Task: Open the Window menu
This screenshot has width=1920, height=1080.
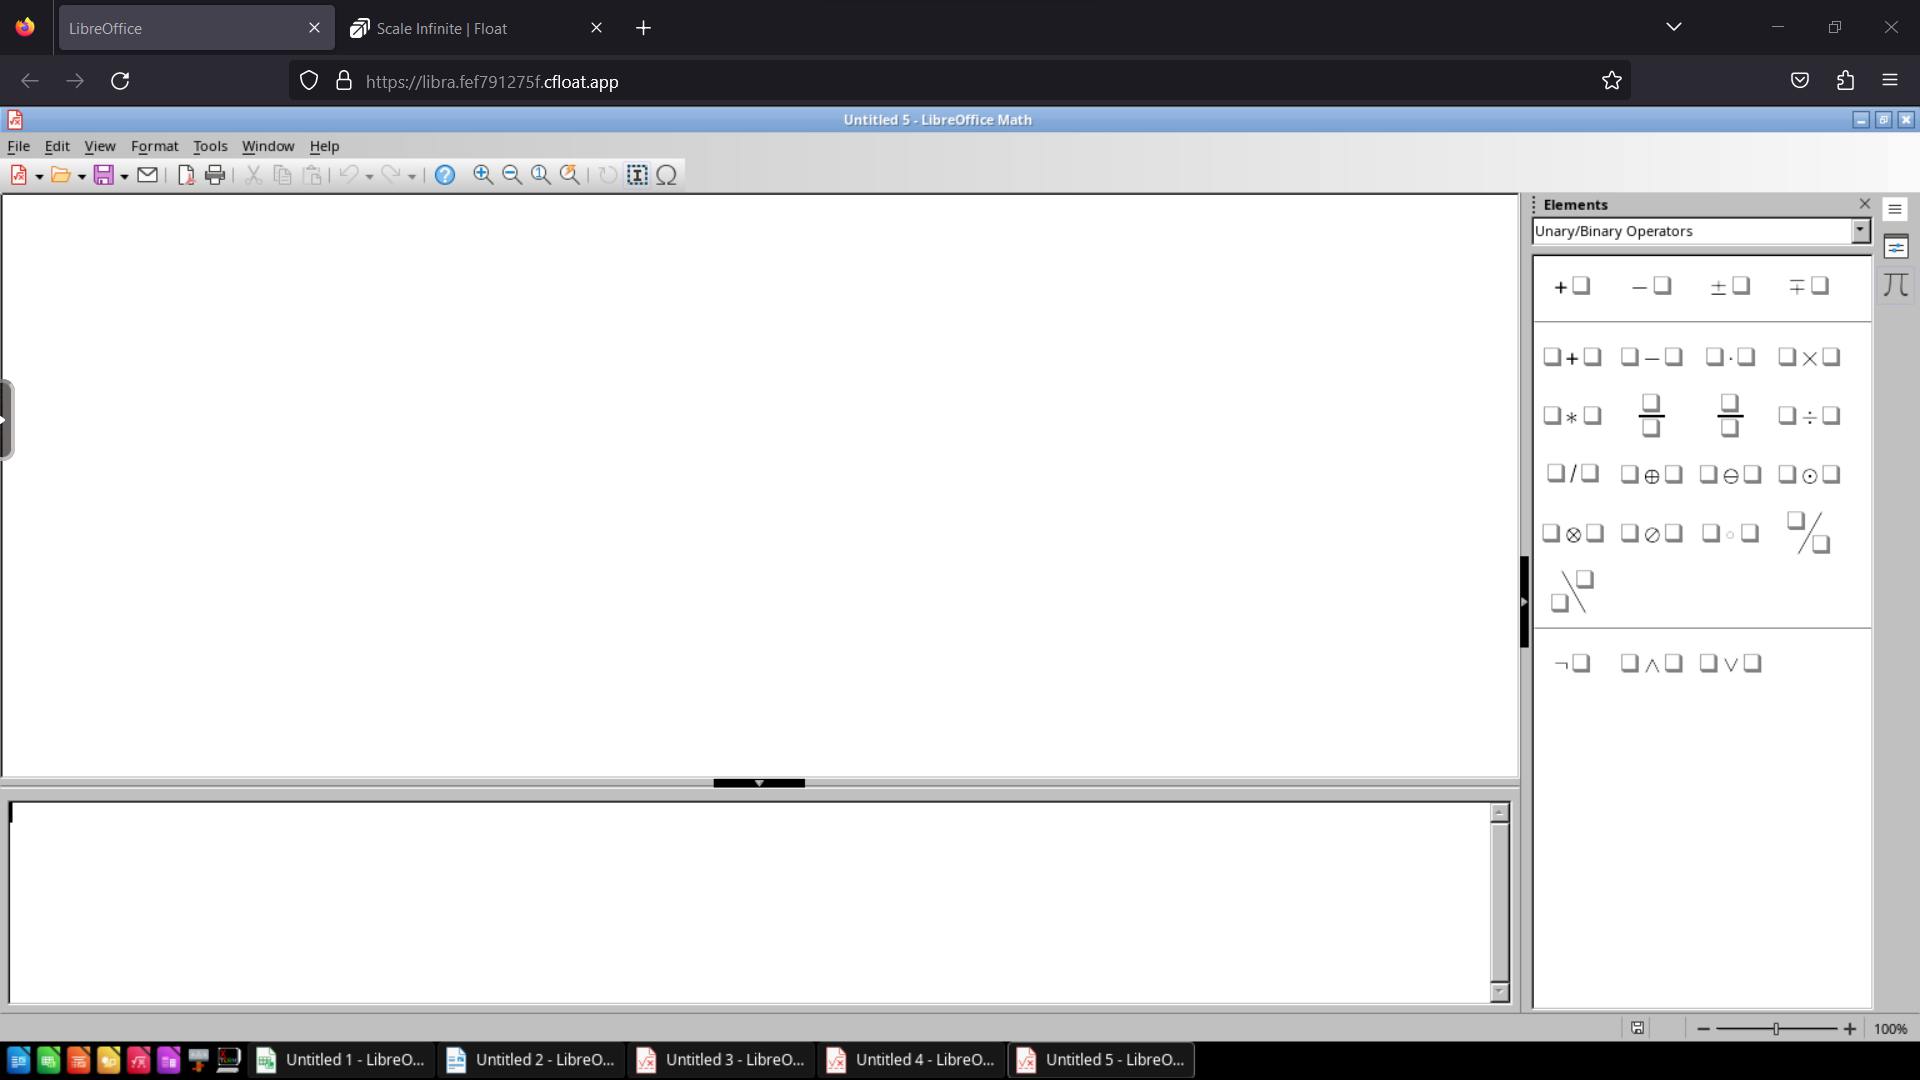Action: [x=268, y=146]
